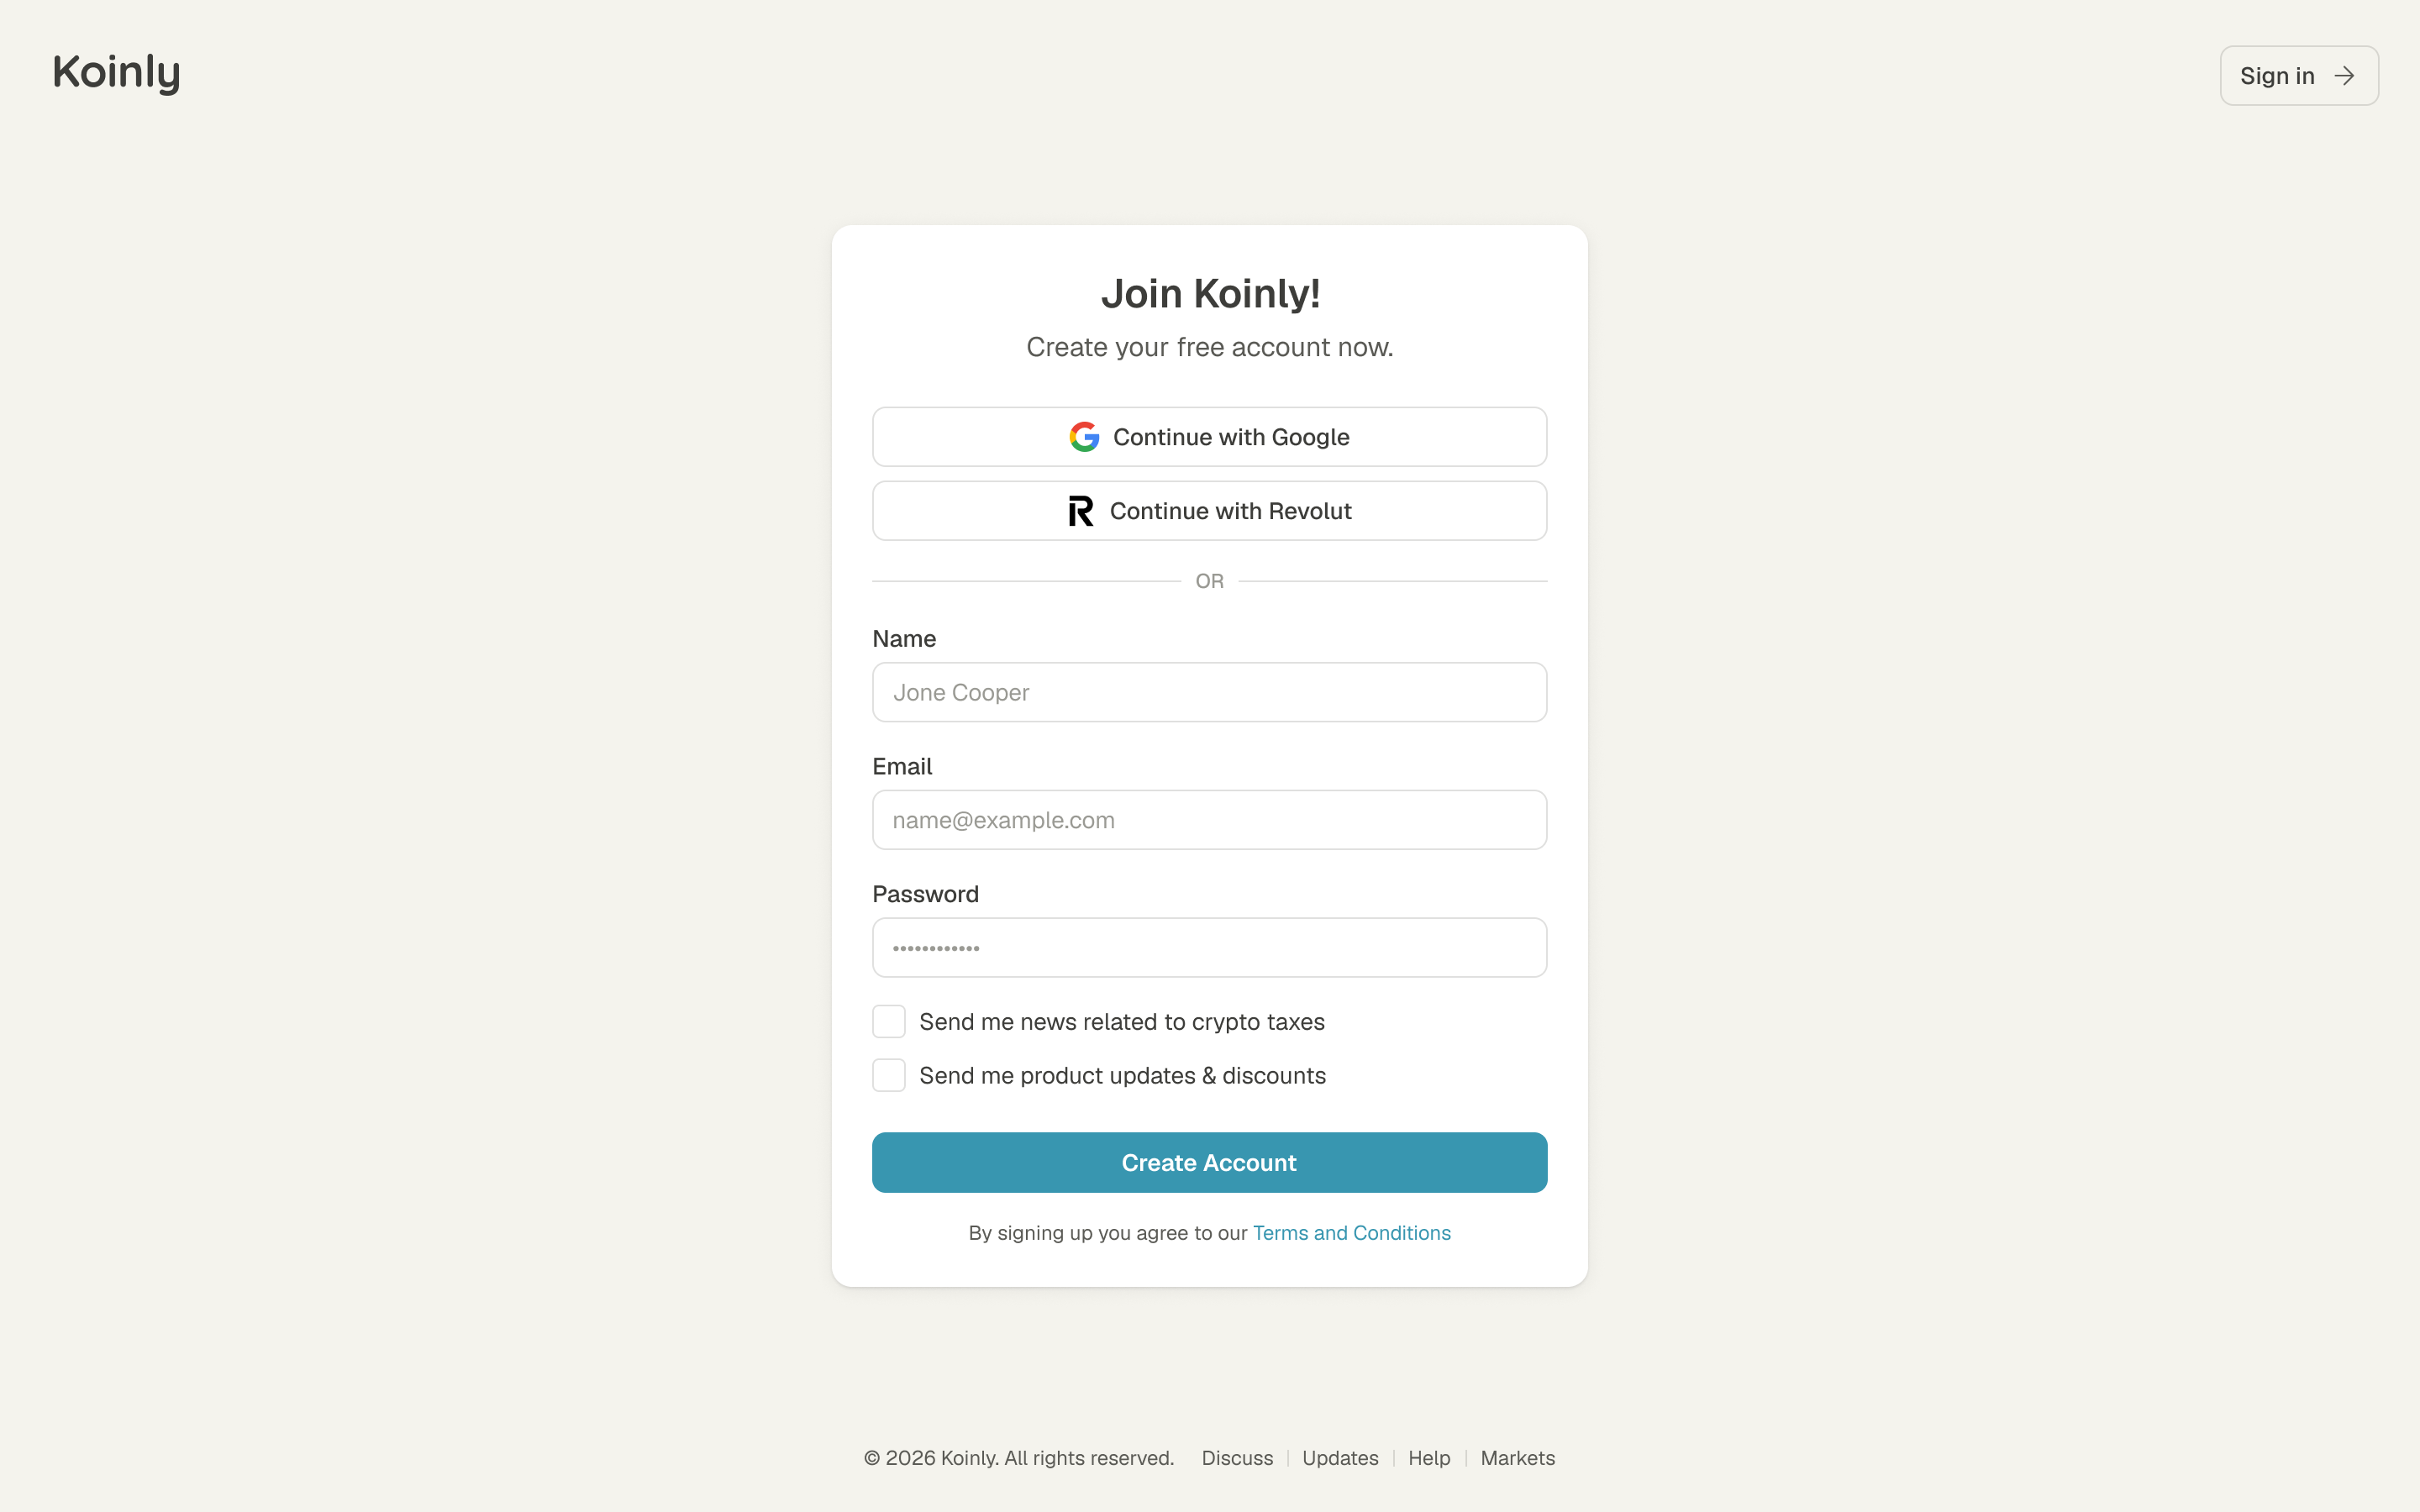This screenshot has width=2420, height=1512.
Task: Click the Email field label
Action: 902,766
